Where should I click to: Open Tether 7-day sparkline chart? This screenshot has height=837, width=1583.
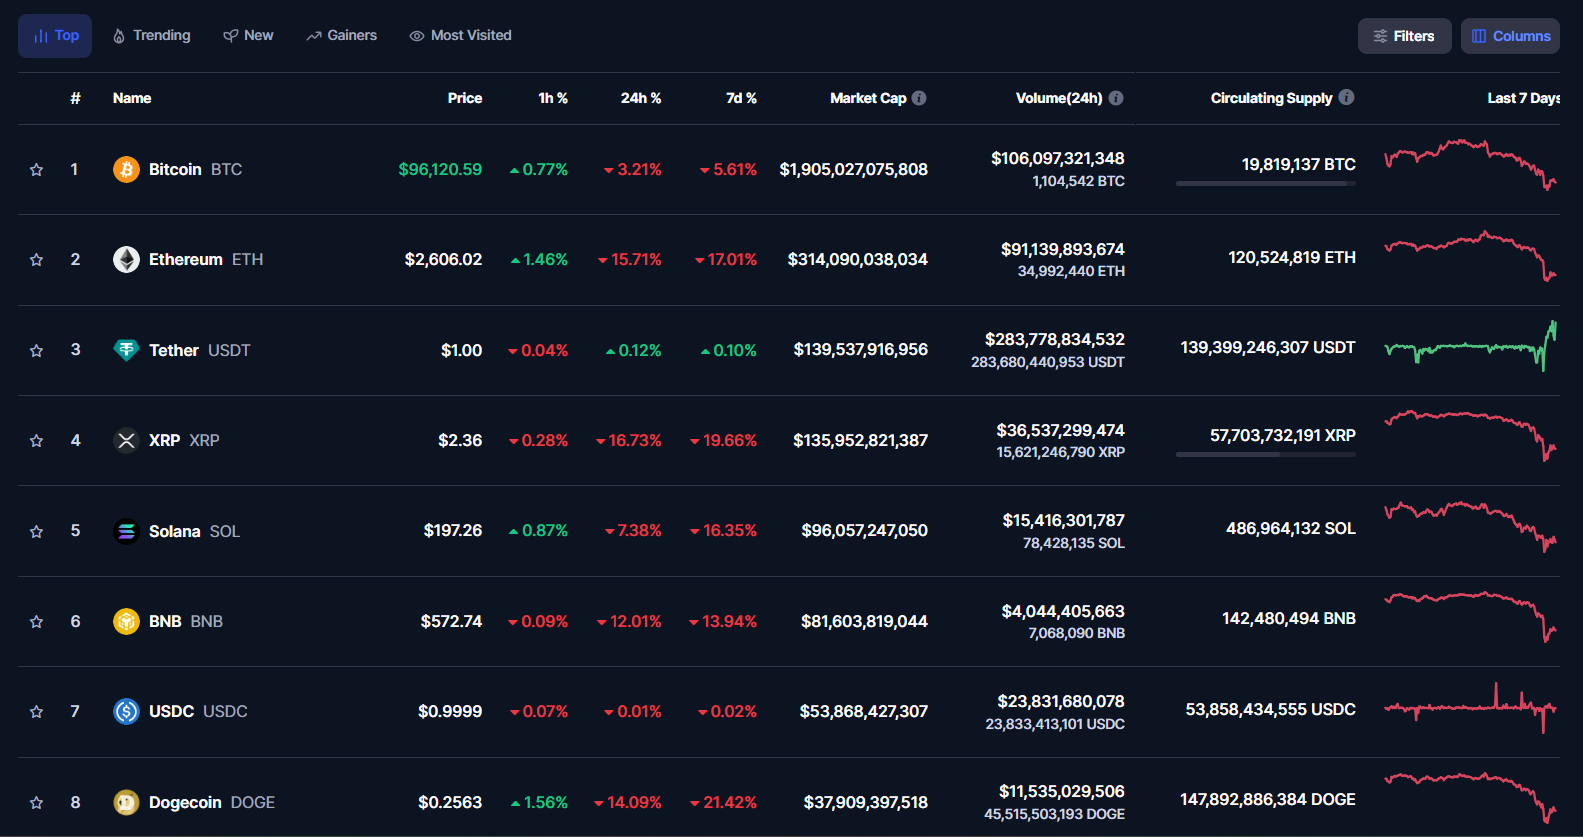coord(1470,347)
